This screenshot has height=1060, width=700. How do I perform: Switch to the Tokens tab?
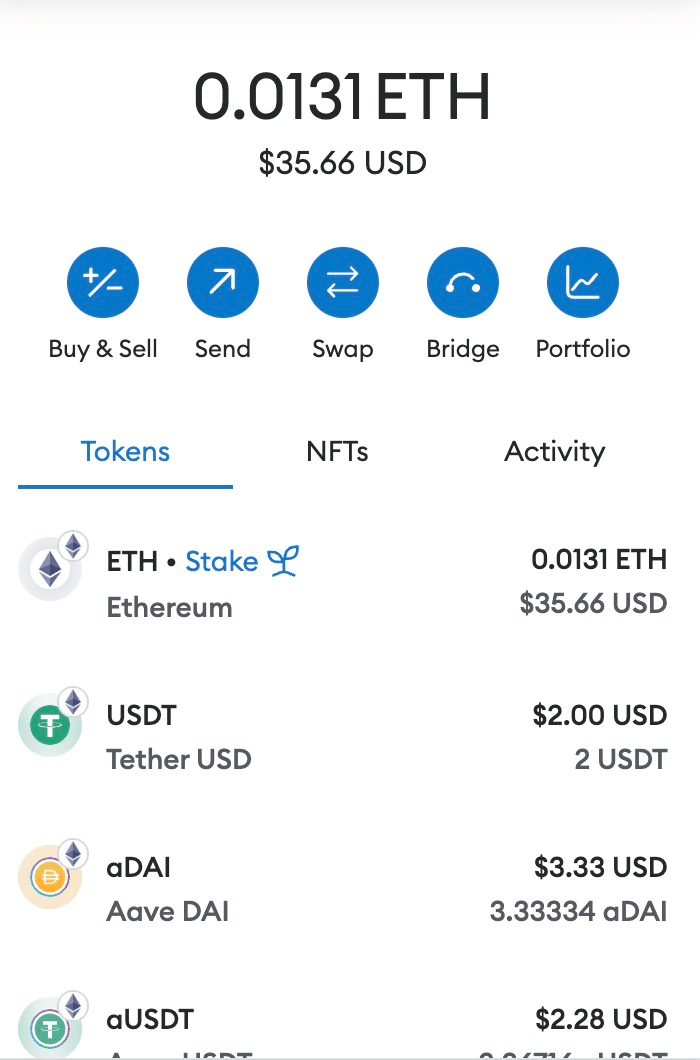point(125,452)
